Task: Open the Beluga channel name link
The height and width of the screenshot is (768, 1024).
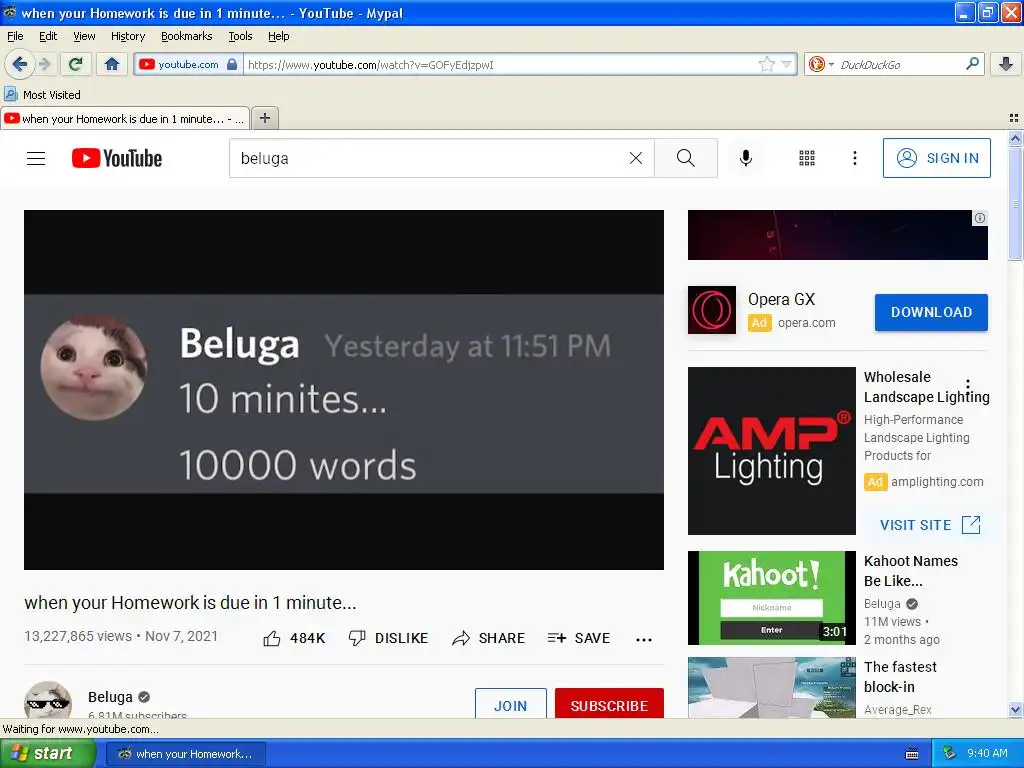Action: [x=110, y=697]
